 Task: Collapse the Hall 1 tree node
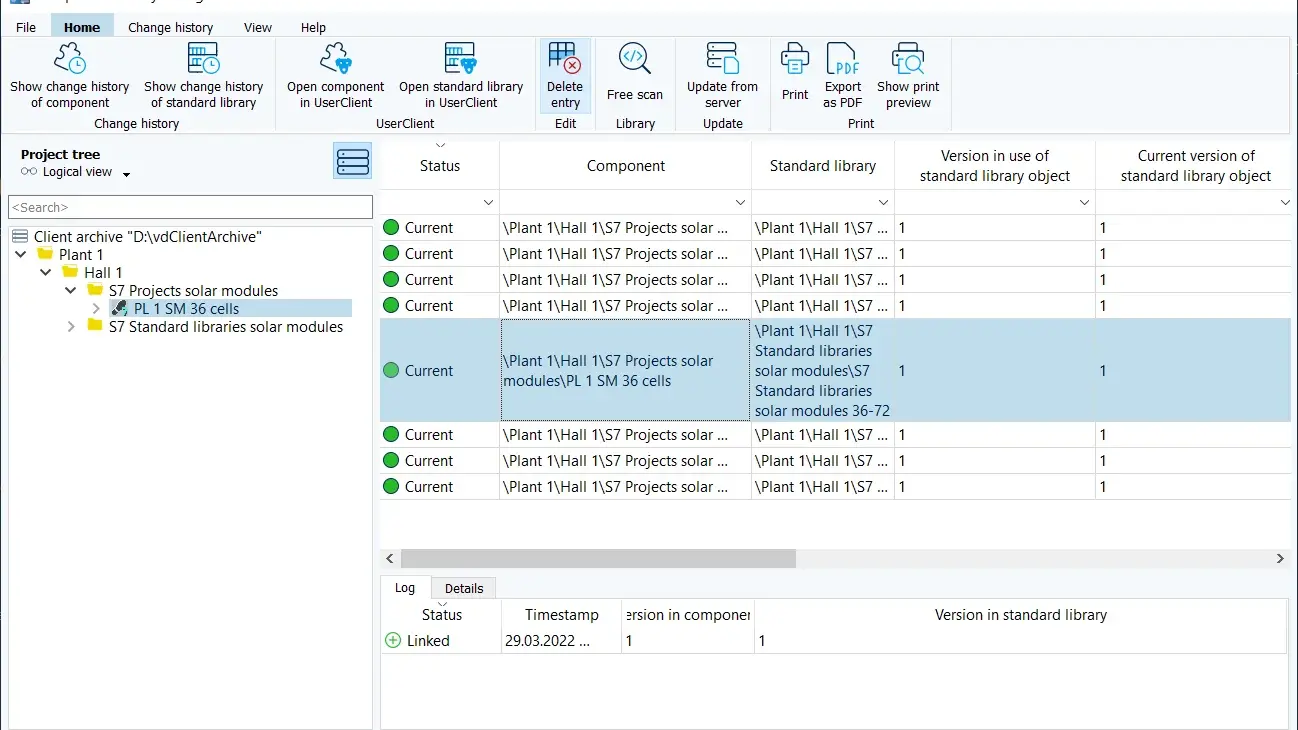[x=46, y=273]
